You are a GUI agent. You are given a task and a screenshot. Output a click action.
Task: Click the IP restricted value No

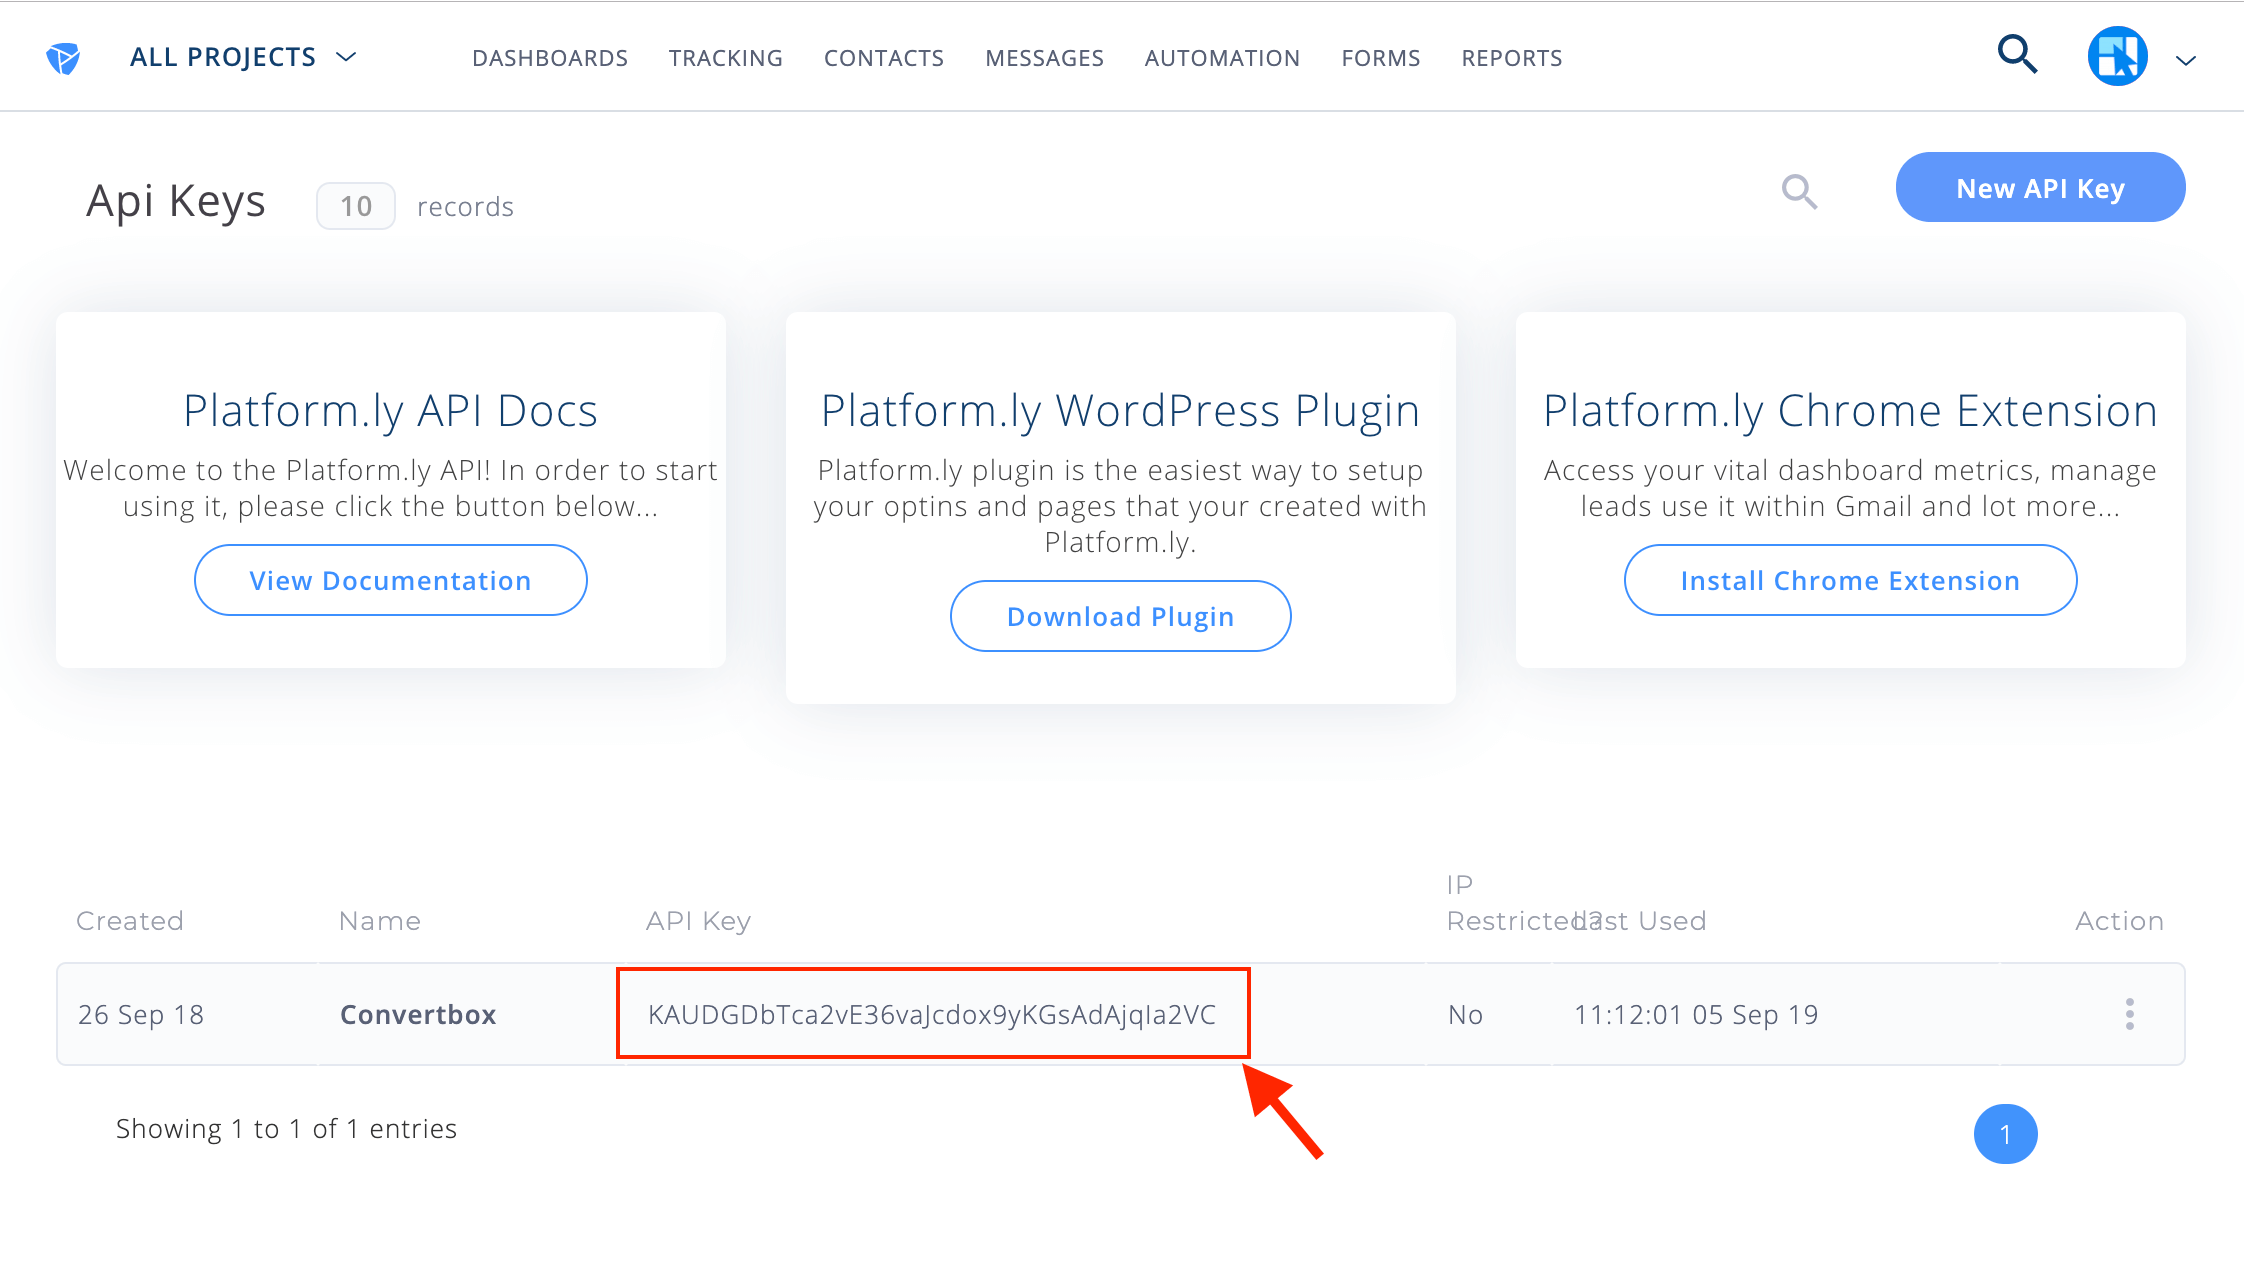point(1465,1014)
